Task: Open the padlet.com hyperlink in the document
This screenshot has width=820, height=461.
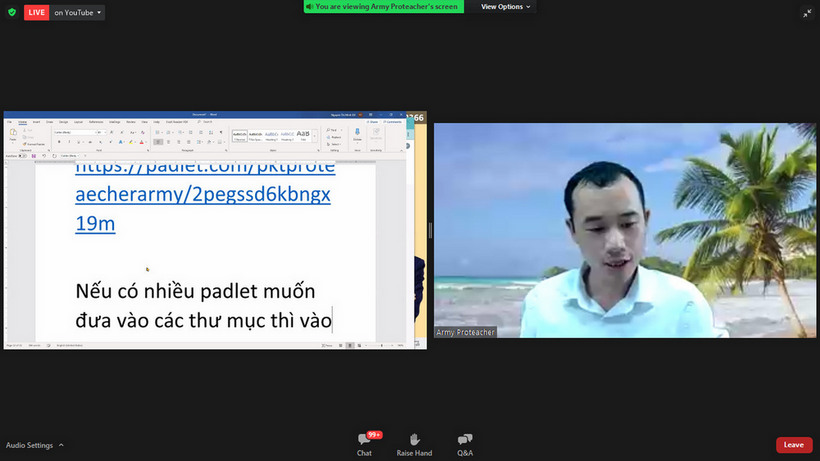Action: pos(203,194)
